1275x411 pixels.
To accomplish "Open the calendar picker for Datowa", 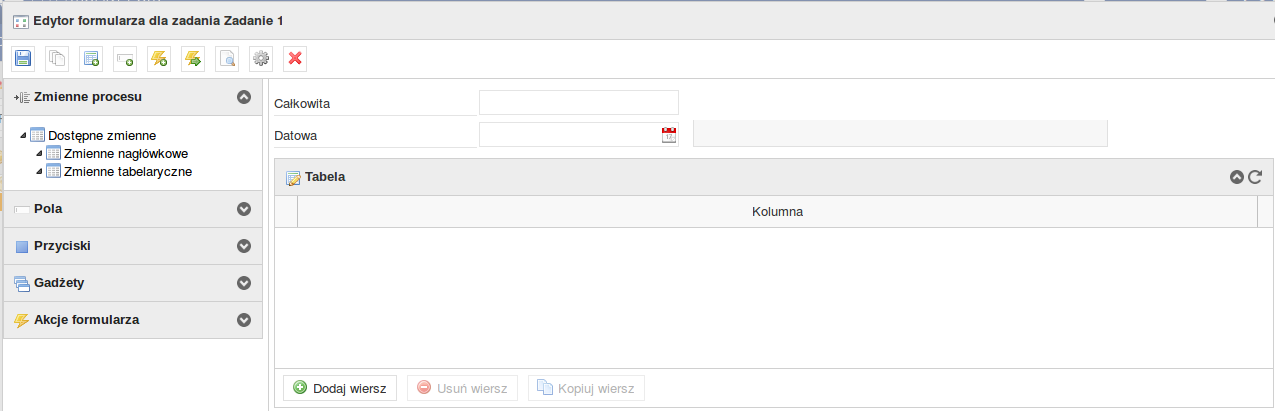I will [x=669, y=135].
